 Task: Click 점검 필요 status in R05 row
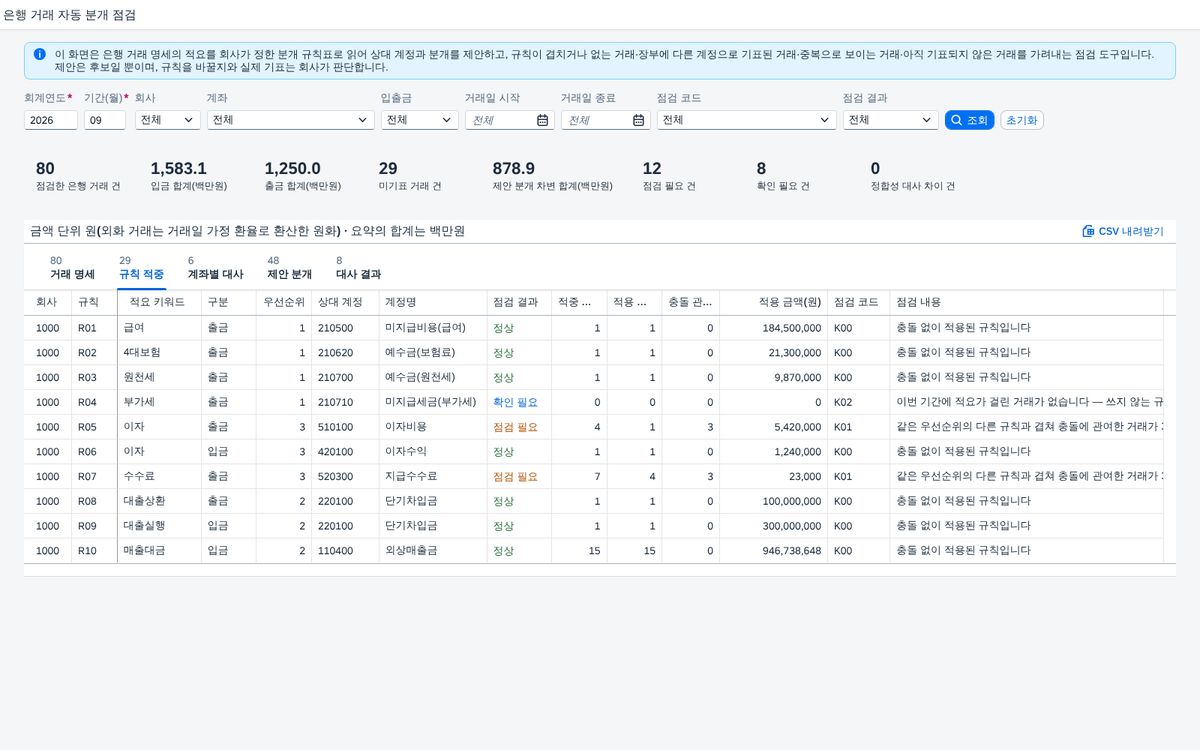pyautogui.click(x=515, y=427)
